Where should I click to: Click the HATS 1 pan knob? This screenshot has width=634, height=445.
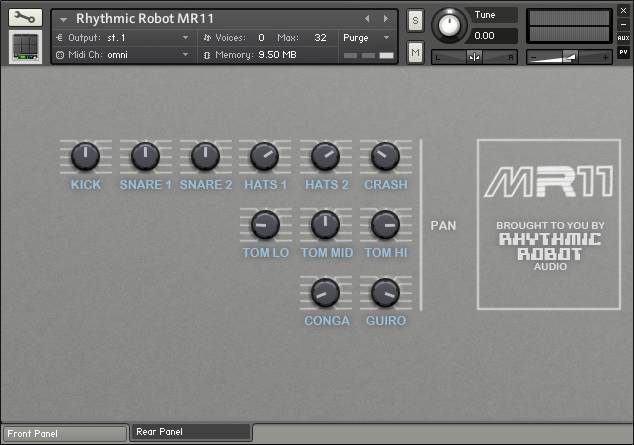(x=265, y=156)
